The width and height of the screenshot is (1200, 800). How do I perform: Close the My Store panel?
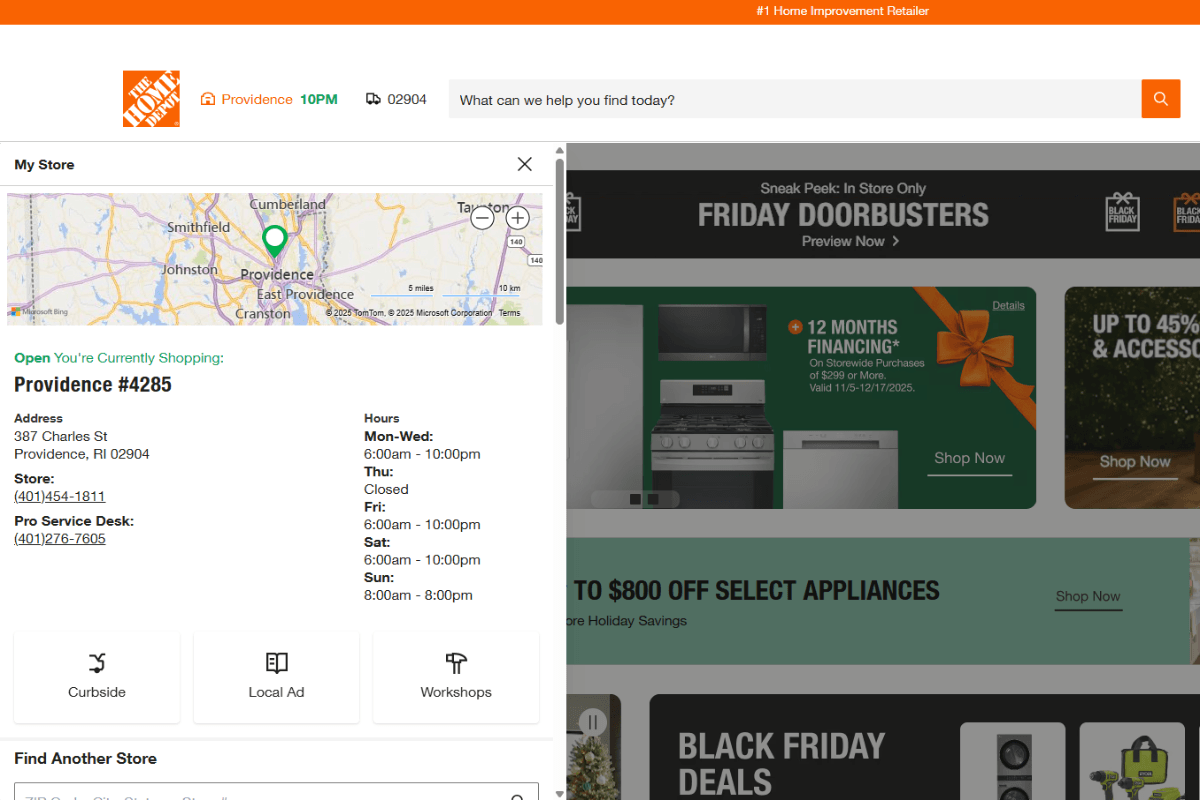[524, 164]
